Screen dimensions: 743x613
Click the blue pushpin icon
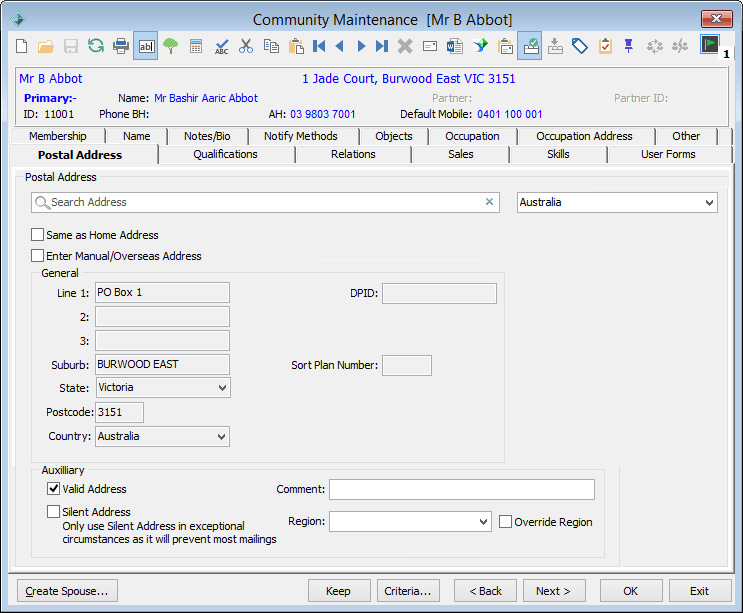[628, 46]
